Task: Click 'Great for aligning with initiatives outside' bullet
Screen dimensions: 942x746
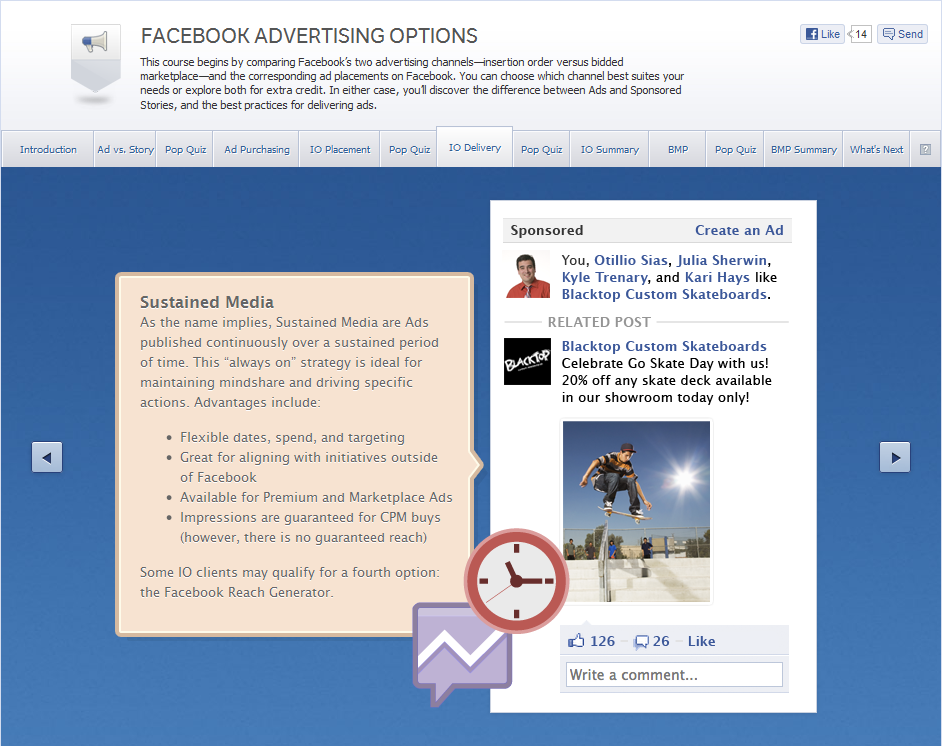Action: 309,457
